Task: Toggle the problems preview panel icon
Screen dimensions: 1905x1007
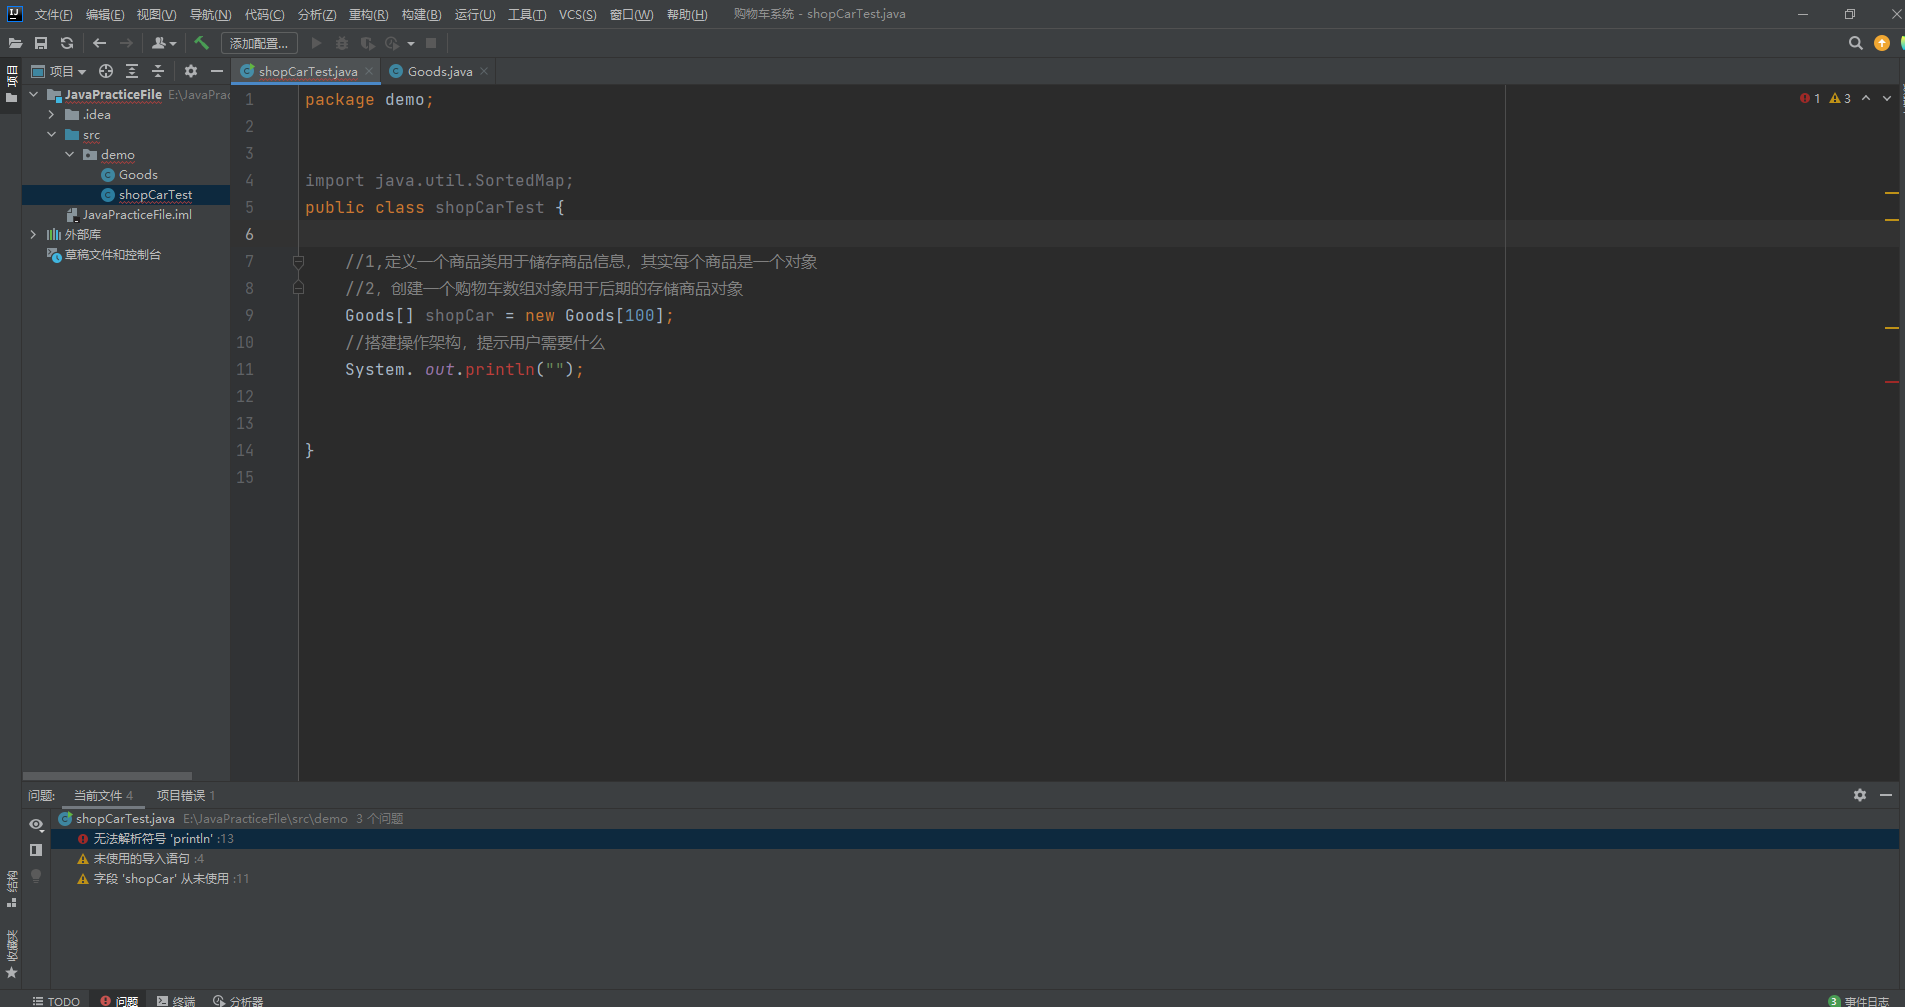Action: point(36,850)
